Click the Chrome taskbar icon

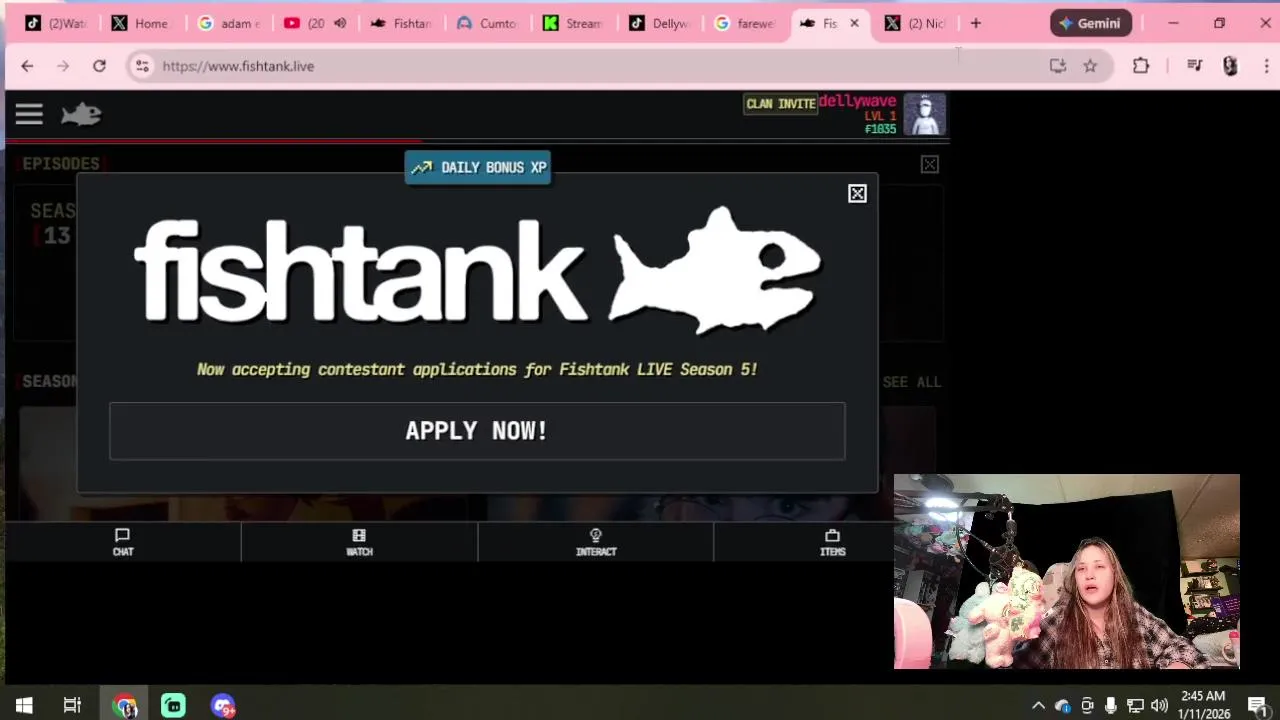(124, 706)
